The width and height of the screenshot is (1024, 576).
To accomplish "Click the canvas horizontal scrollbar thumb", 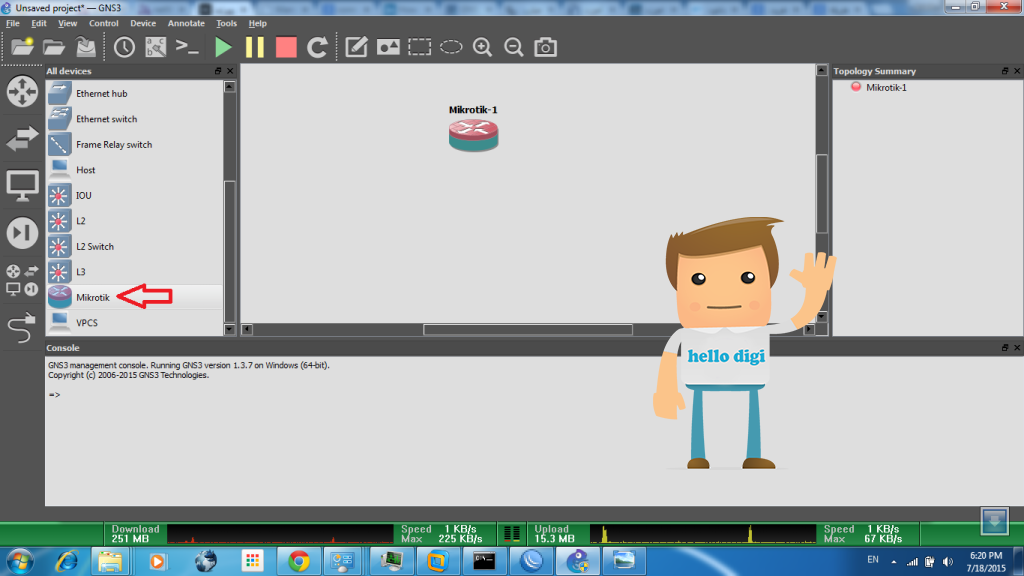I will click(528, 329).
